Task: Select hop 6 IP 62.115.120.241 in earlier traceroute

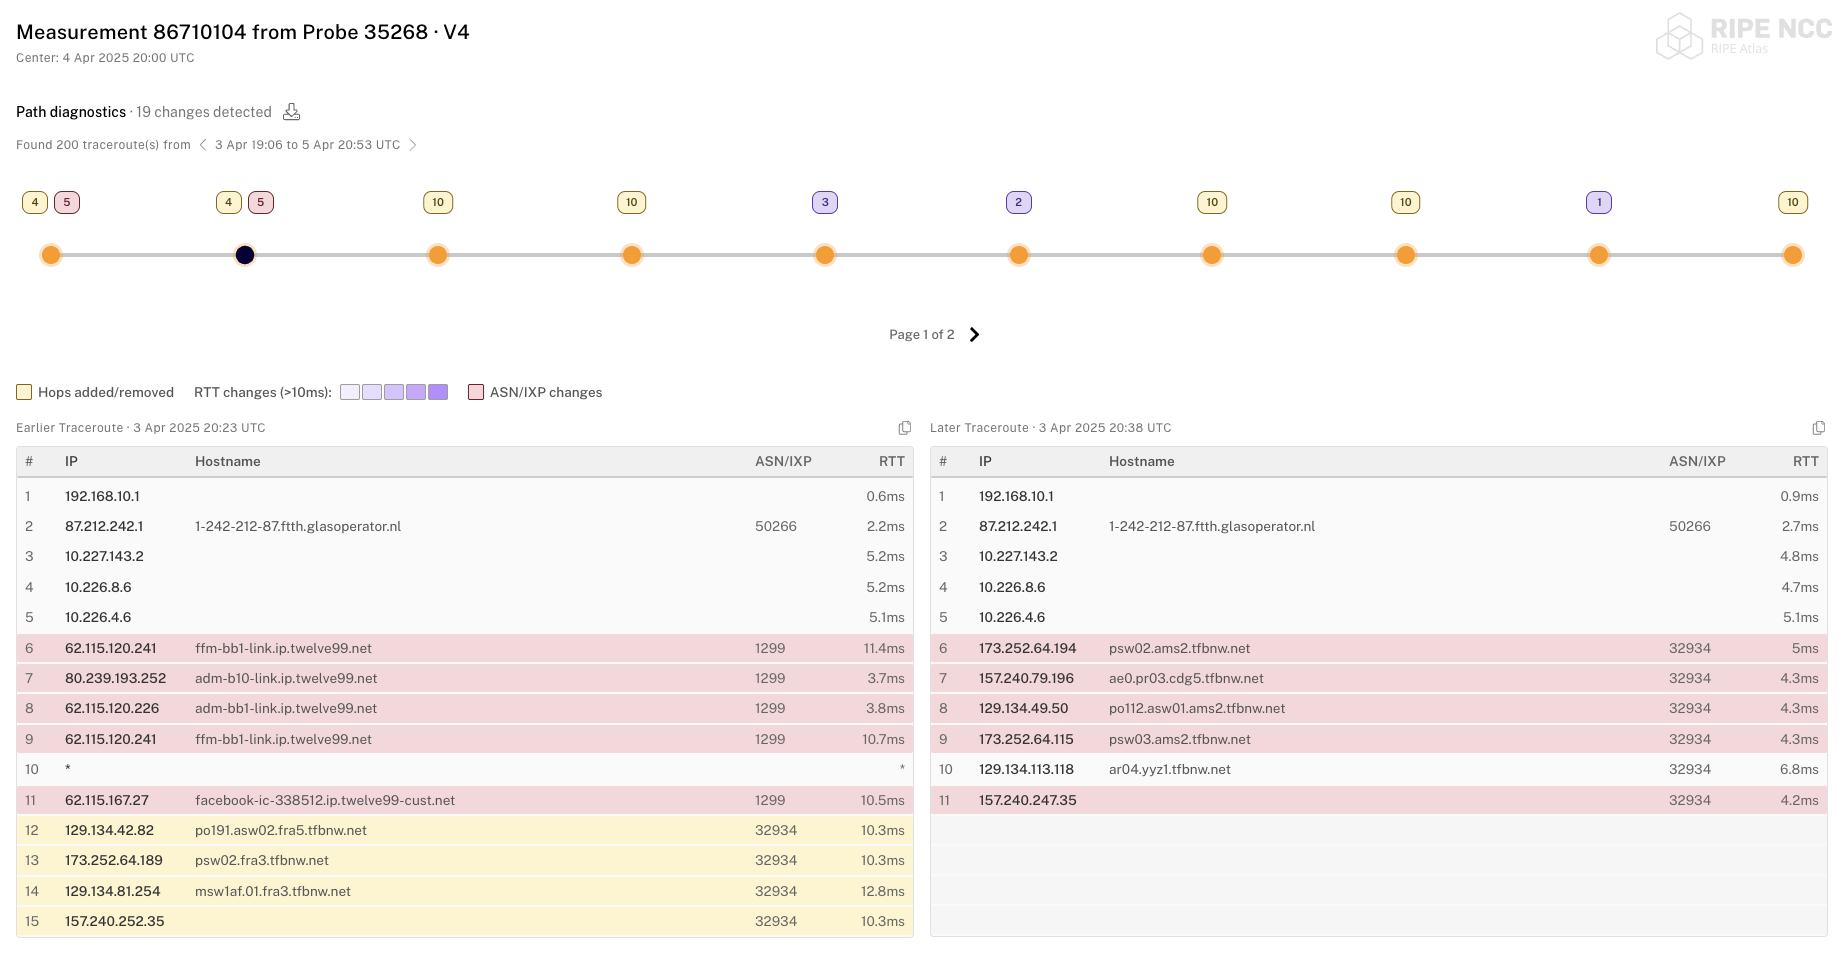Action: click(110, 649)
